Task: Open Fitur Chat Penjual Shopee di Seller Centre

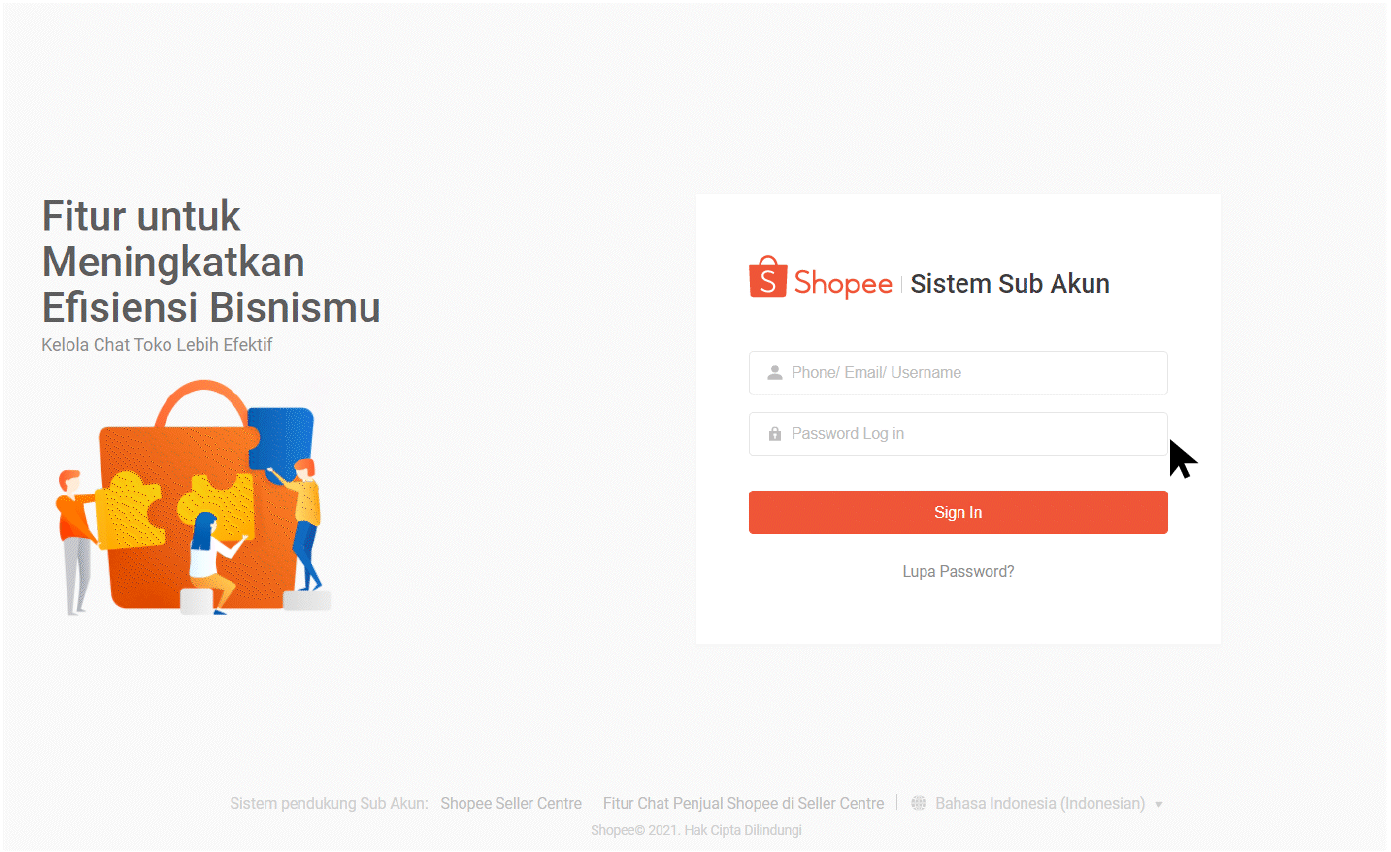Action: 743,804
